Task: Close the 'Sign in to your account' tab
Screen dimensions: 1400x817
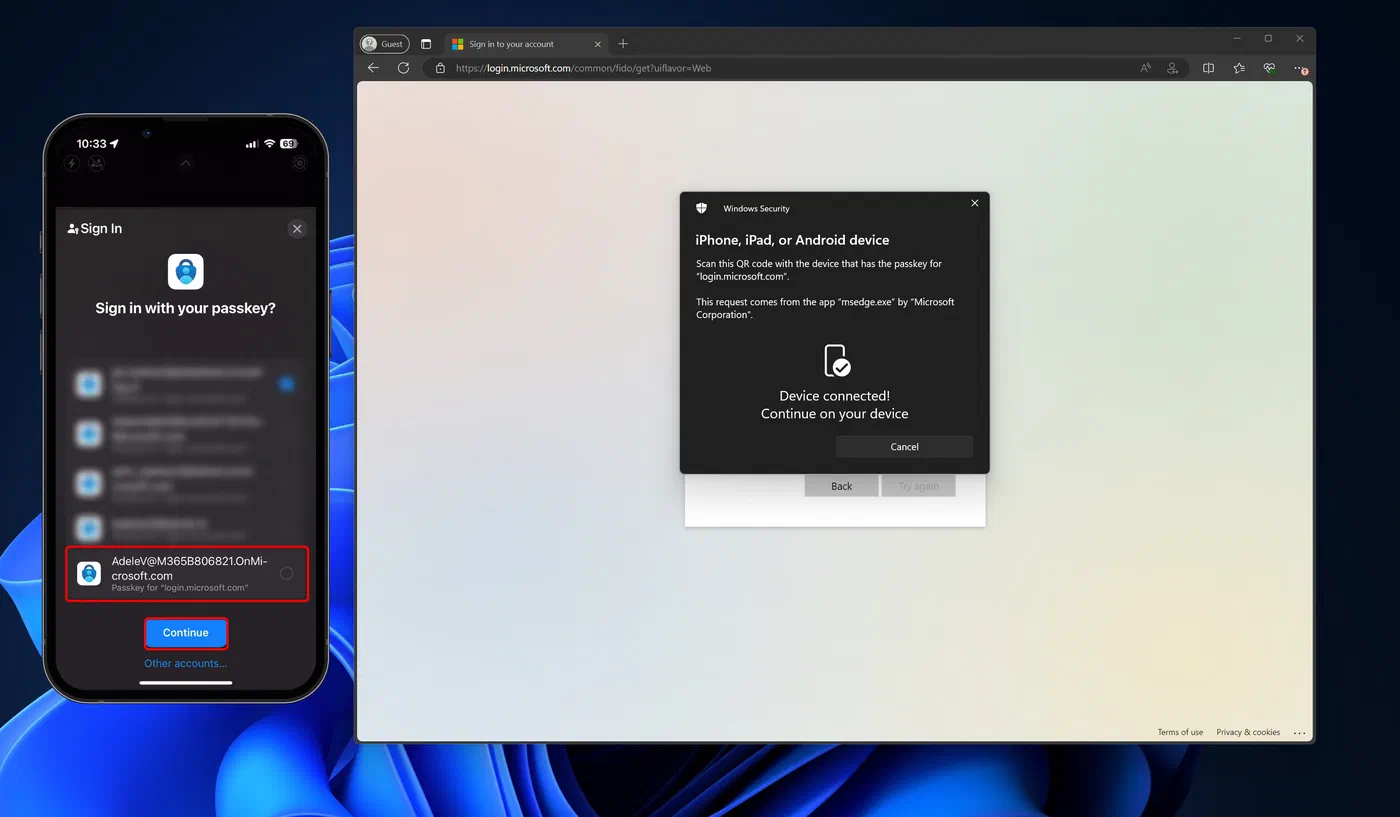Action: 598,44
